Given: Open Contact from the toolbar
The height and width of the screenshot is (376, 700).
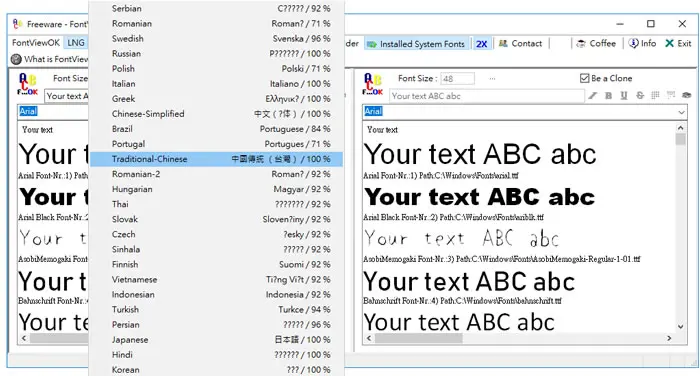Looking at the screenshot, I should click(x=520, y=43).
